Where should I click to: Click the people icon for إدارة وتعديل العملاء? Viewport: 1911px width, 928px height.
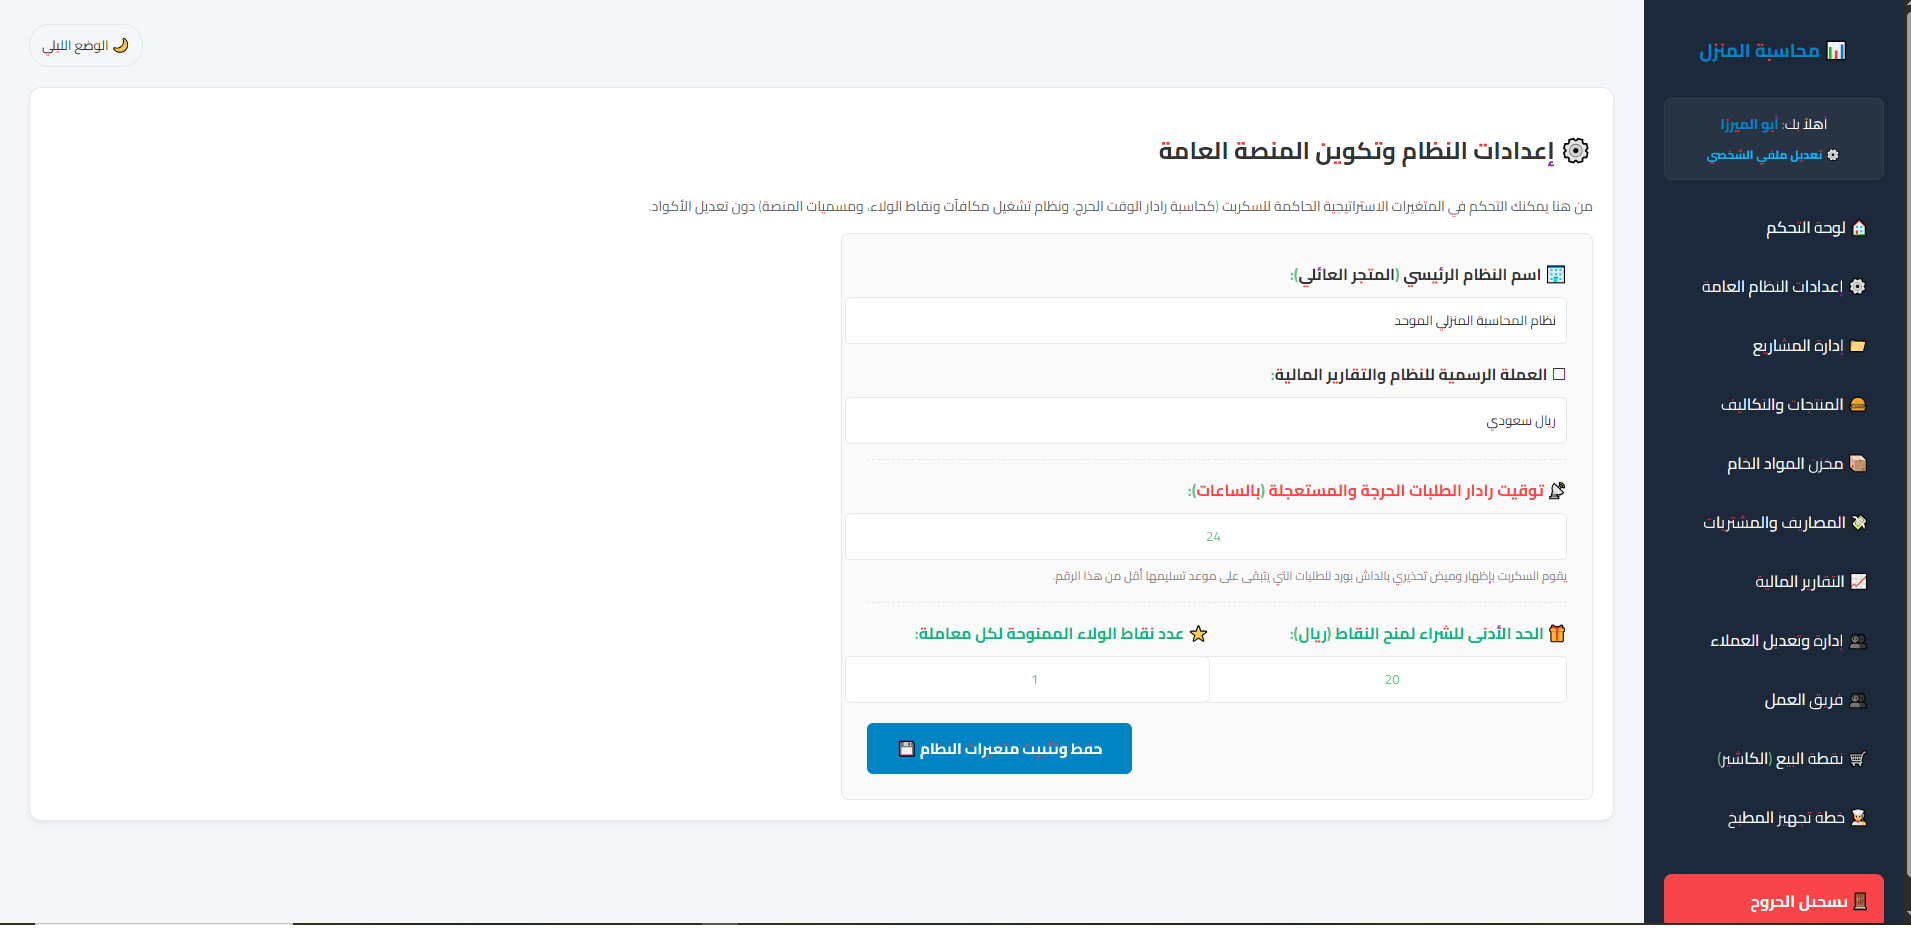point(1858,641)
